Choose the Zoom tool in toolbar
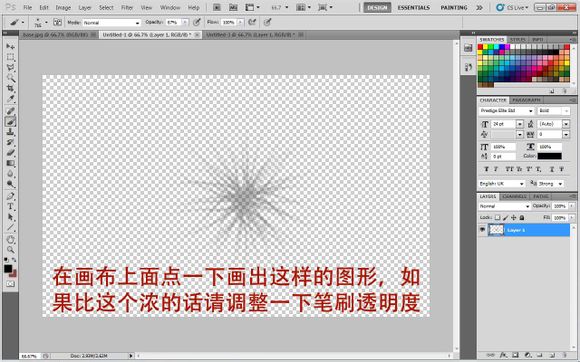The height and width of the screenshot is (362, 580). point(10,250)
